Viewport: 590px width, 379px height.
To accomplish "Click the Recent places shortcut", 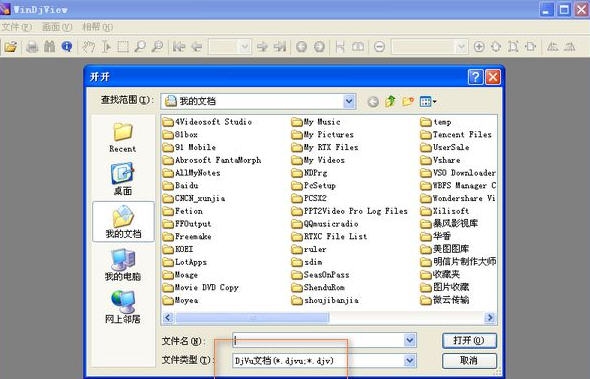I will (x=123, y=137).
